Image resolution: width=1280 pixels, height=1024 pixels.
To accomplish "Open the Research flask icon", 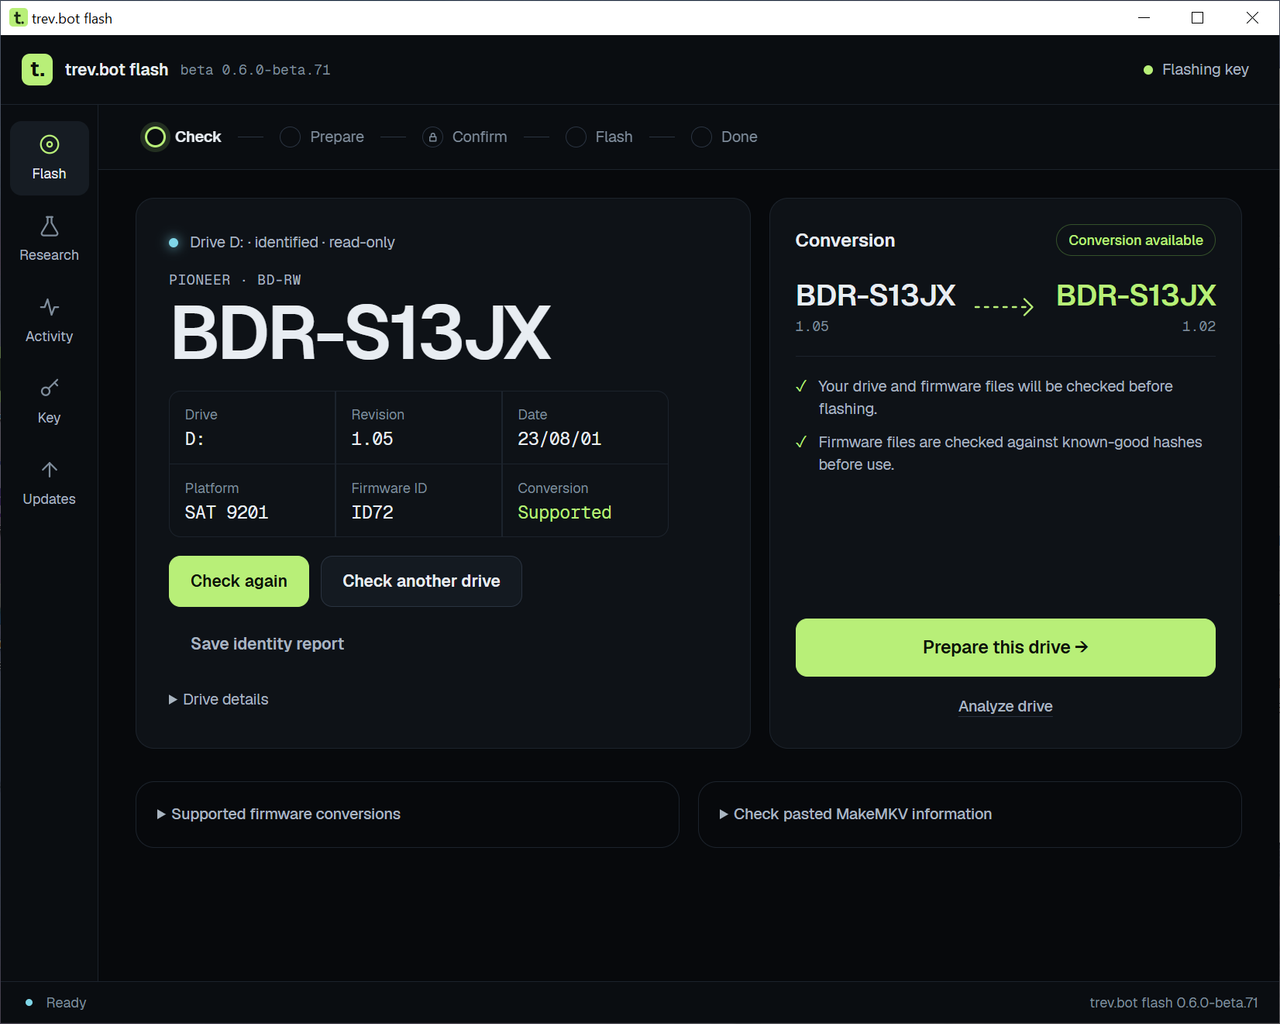I will click(x=49, y=227).
